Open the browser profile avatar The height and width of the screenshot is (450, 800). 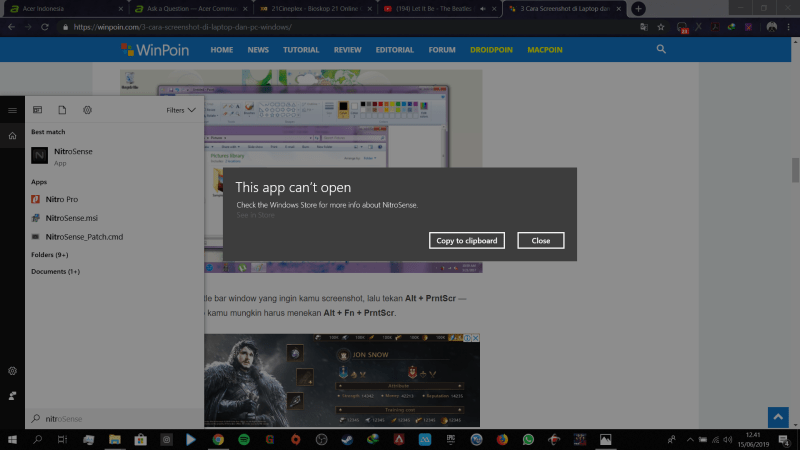coord(771,27)
